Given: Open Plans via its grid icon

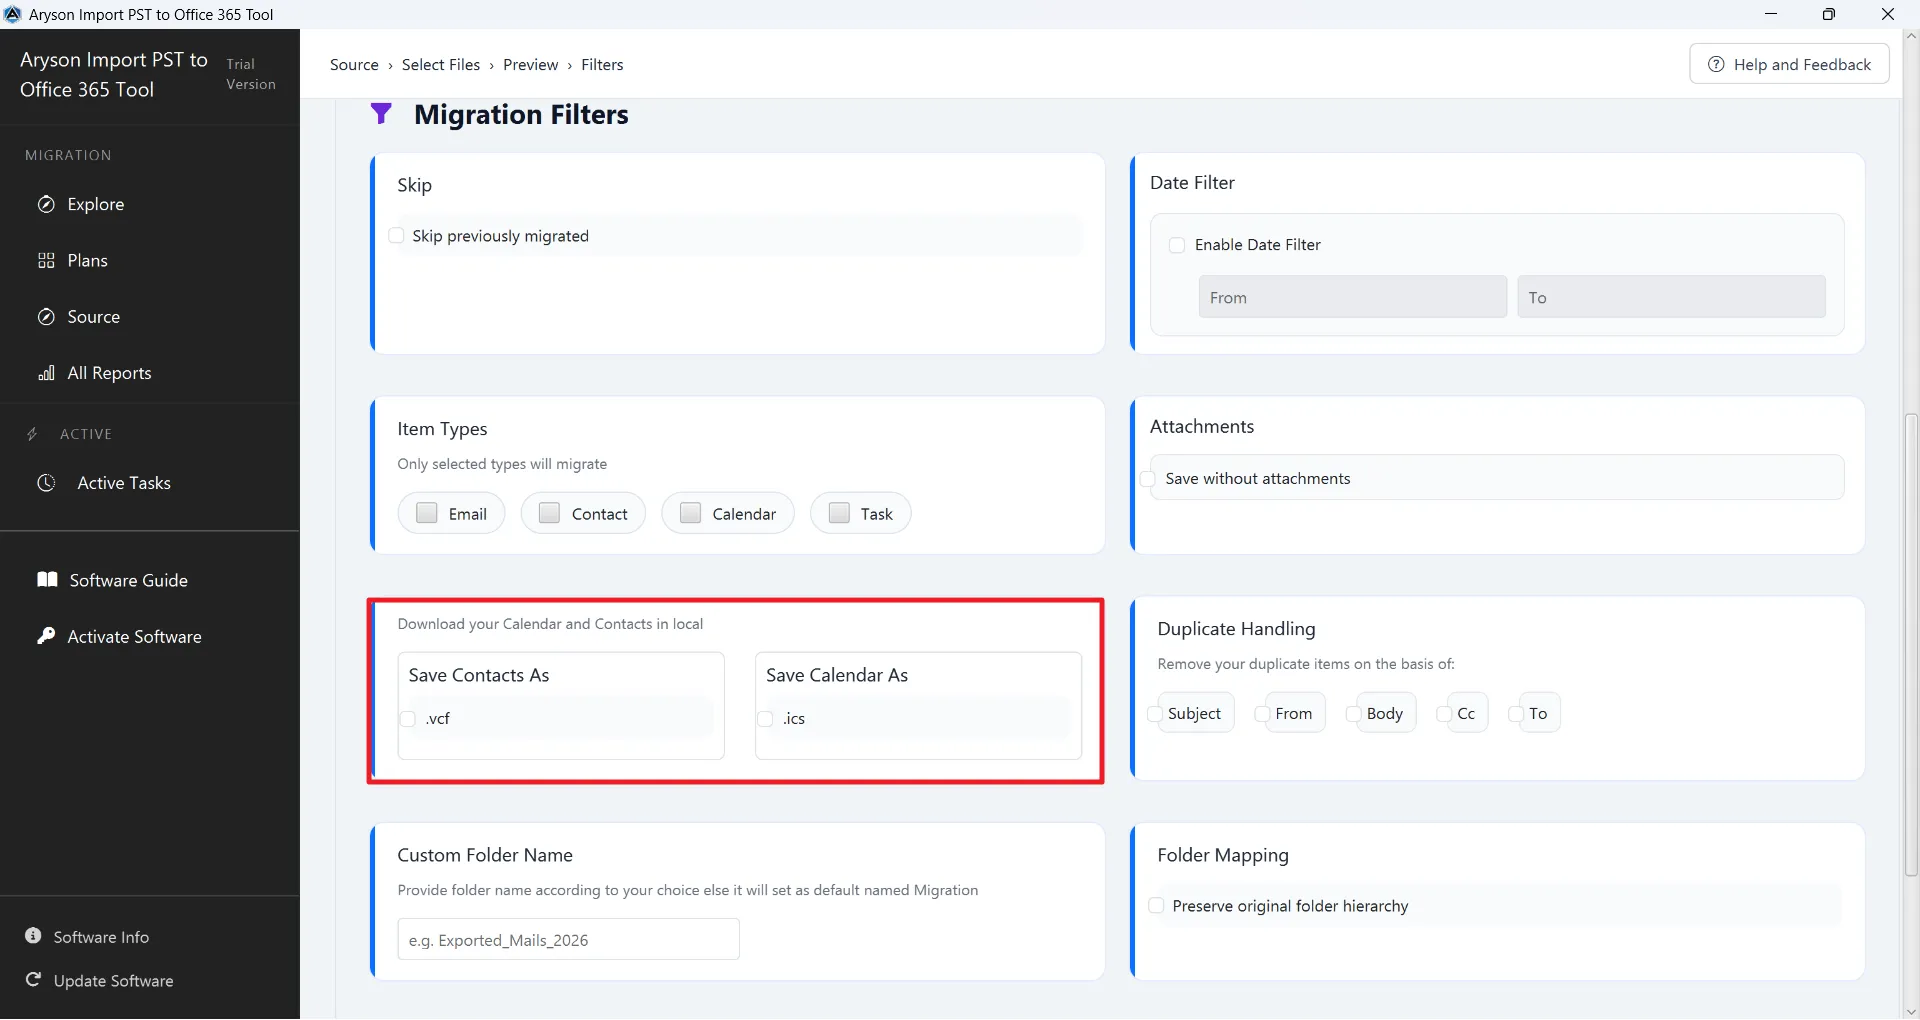Looking at the screenshot, I should coord(46,261).
